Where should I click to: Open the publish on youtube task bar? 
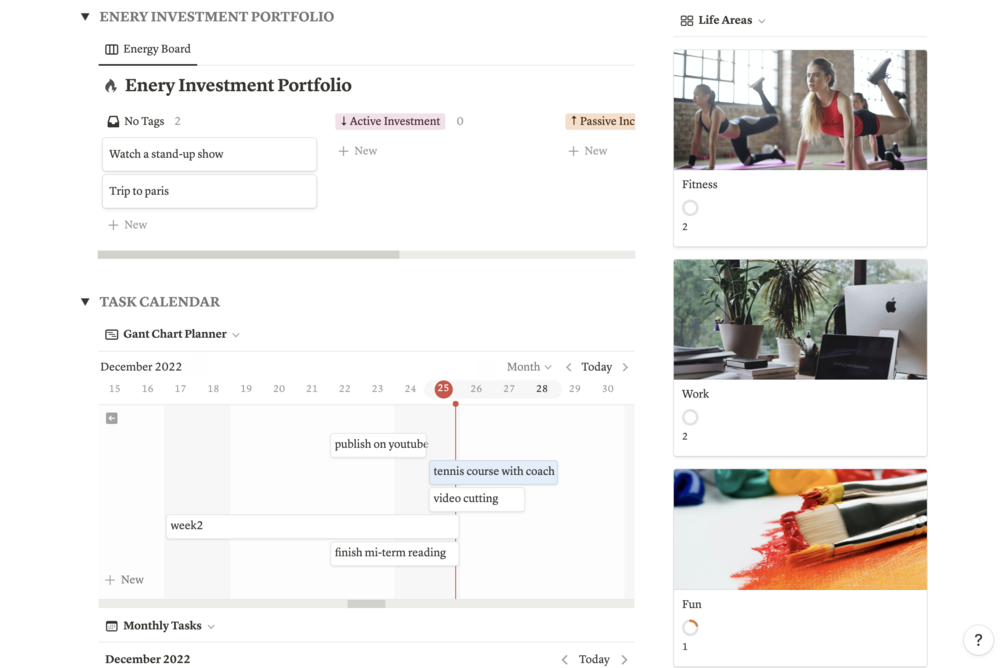(379, 444)
